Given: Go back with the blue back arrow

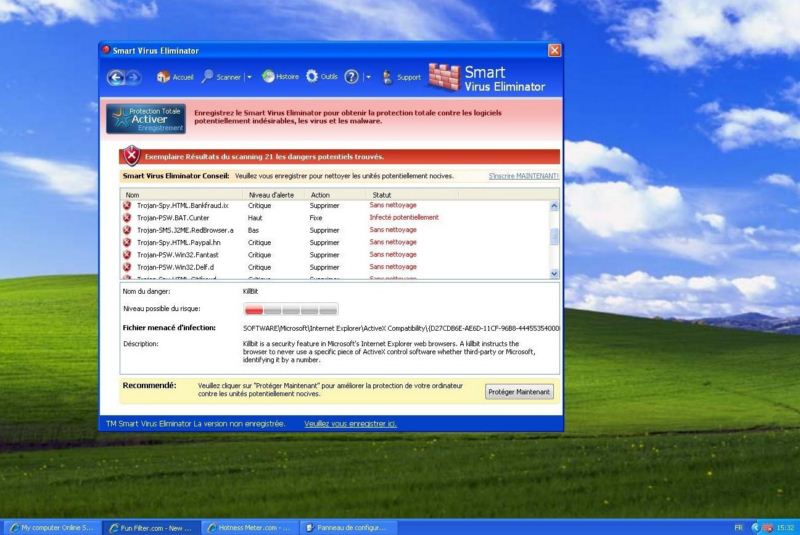Looking at the screenshot, I should click(x=116, y=78).
